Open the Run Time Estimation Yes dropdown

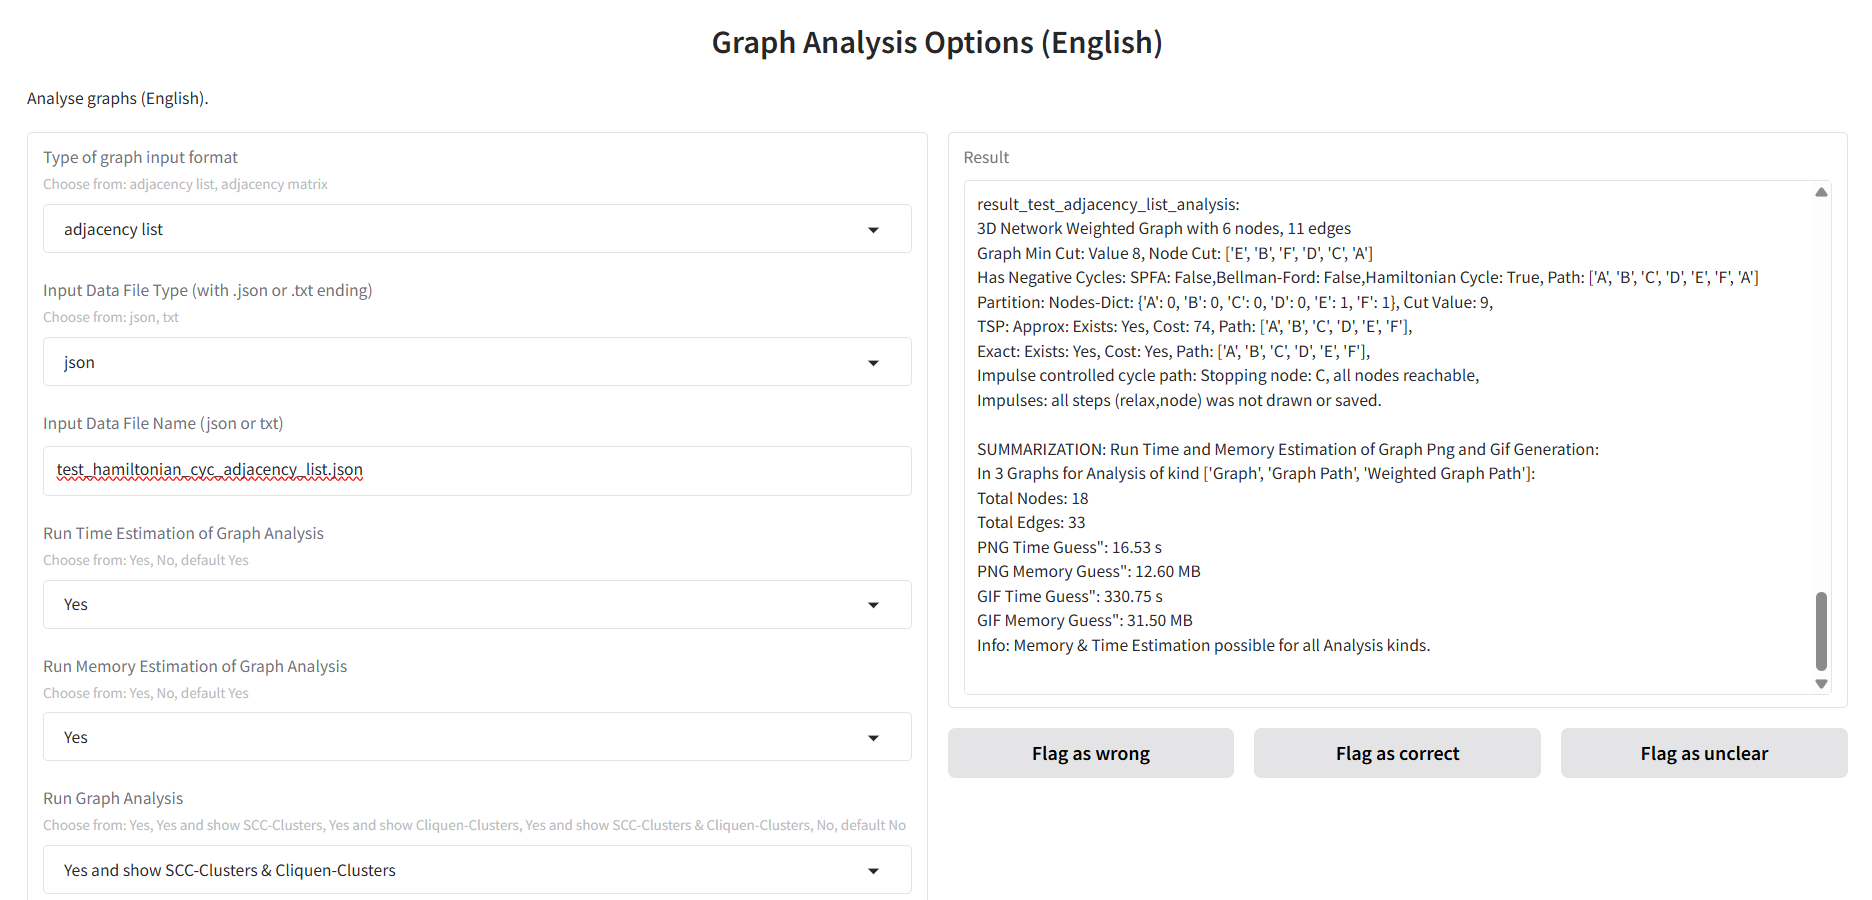click(x=476, y=604)
